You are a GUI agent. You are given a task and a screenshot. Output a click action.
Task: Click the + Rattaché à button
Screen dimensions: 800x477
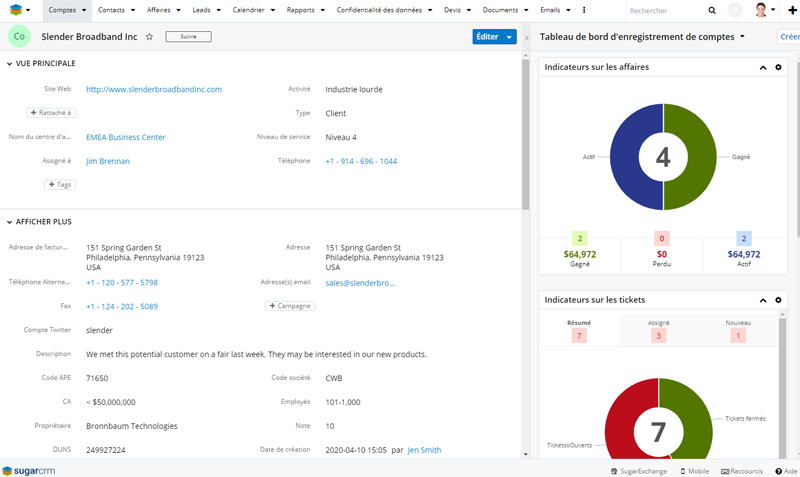[x=51, y=113]
